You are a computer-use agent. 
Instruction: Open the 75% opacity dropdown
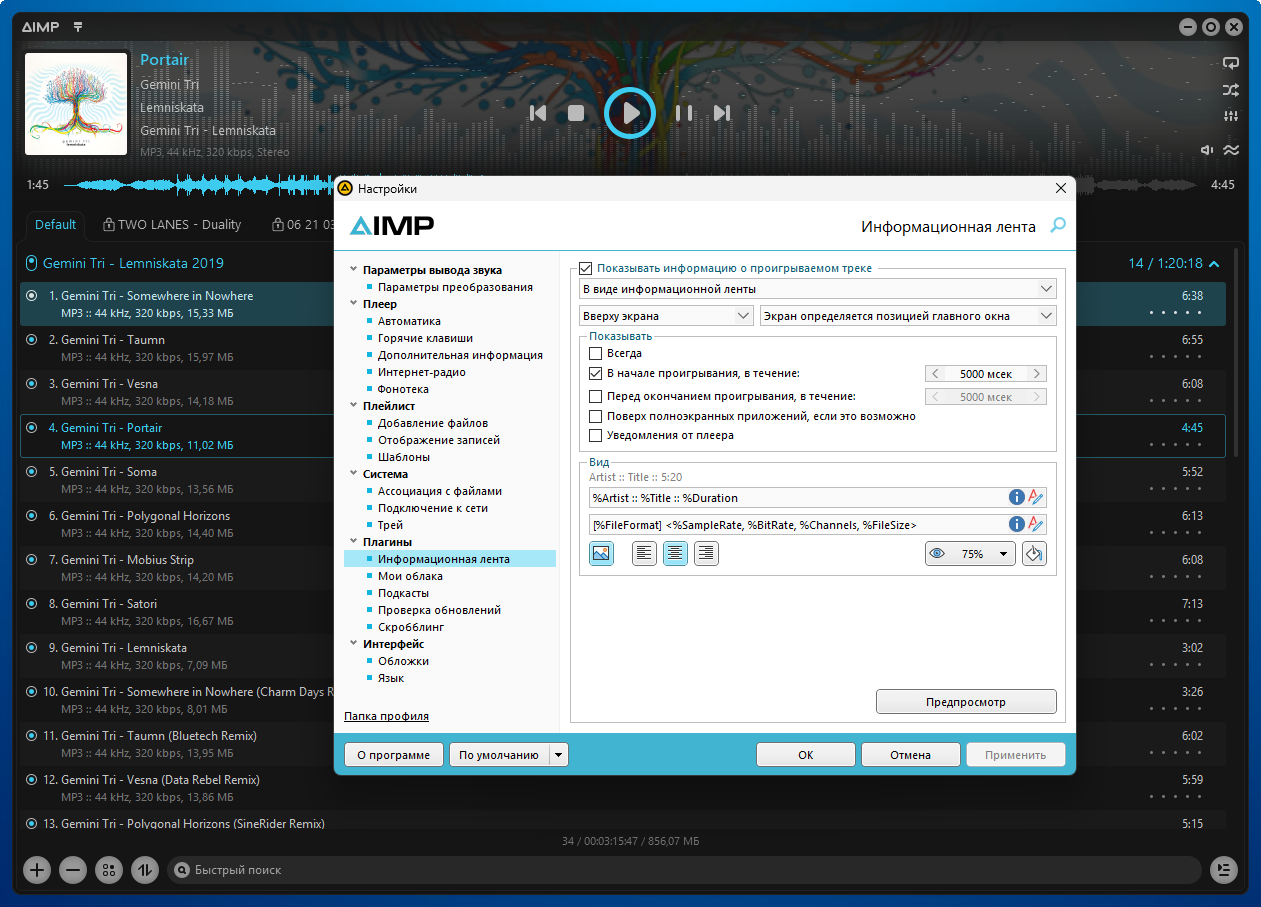(x=970, y=553)
